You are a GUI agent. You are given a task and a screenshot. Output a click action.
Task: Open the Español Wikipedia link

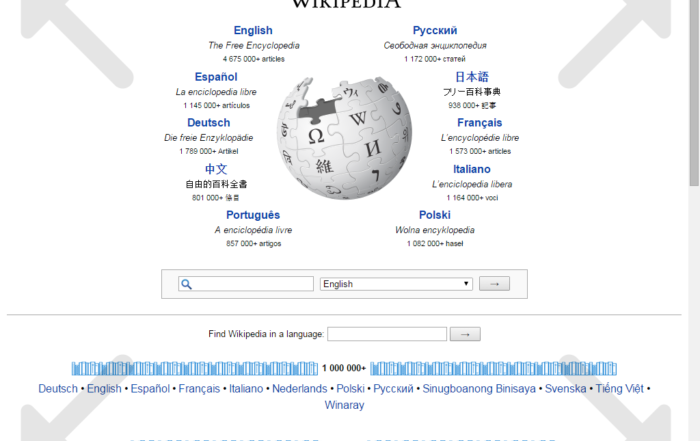[x=216, y=77]
